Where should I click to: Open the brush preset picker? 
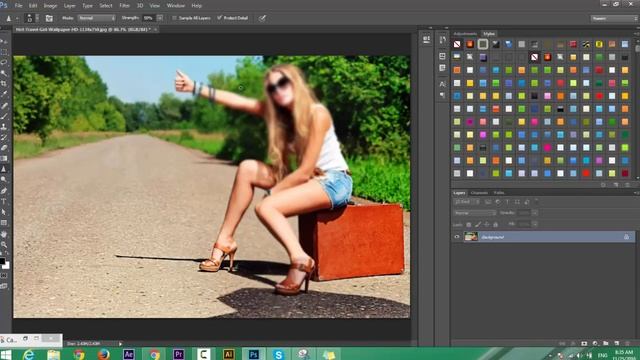click(32, 18)
